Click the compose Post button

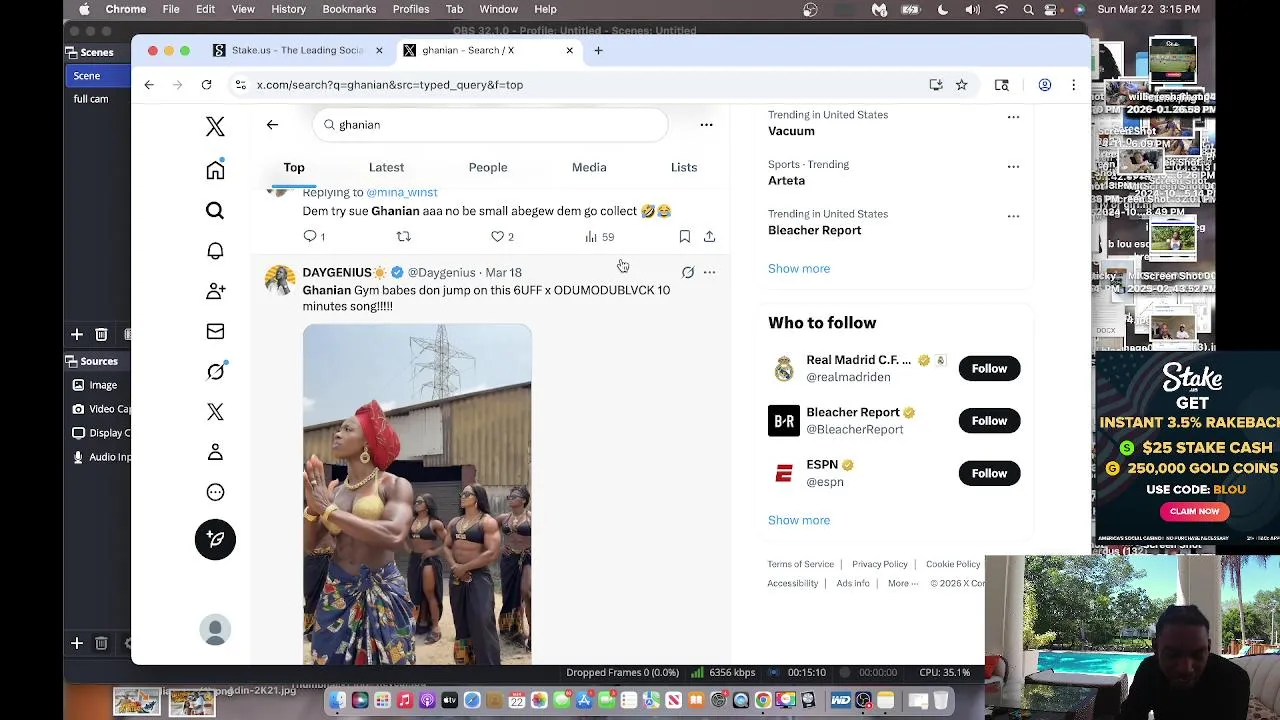coord(215,539)
